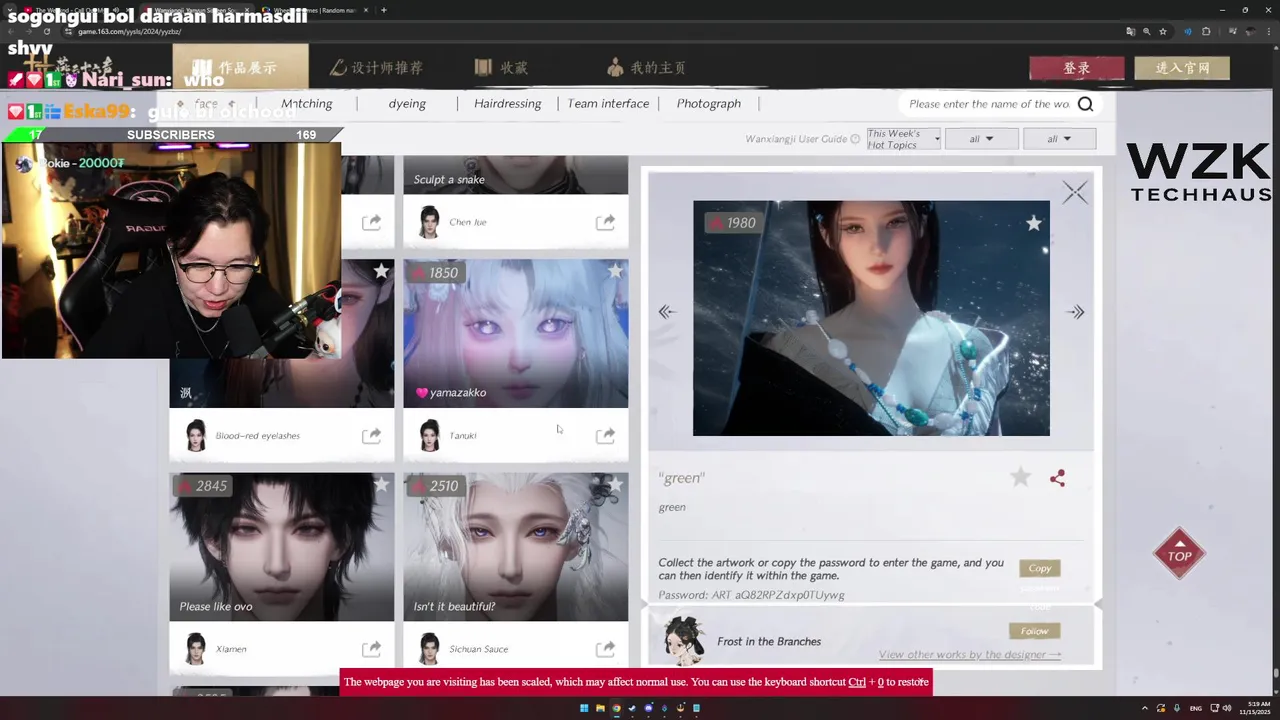Viewport: 1280px width, 720px height.
Task: Open Frost in the Branches avatar
Action: 683,641
